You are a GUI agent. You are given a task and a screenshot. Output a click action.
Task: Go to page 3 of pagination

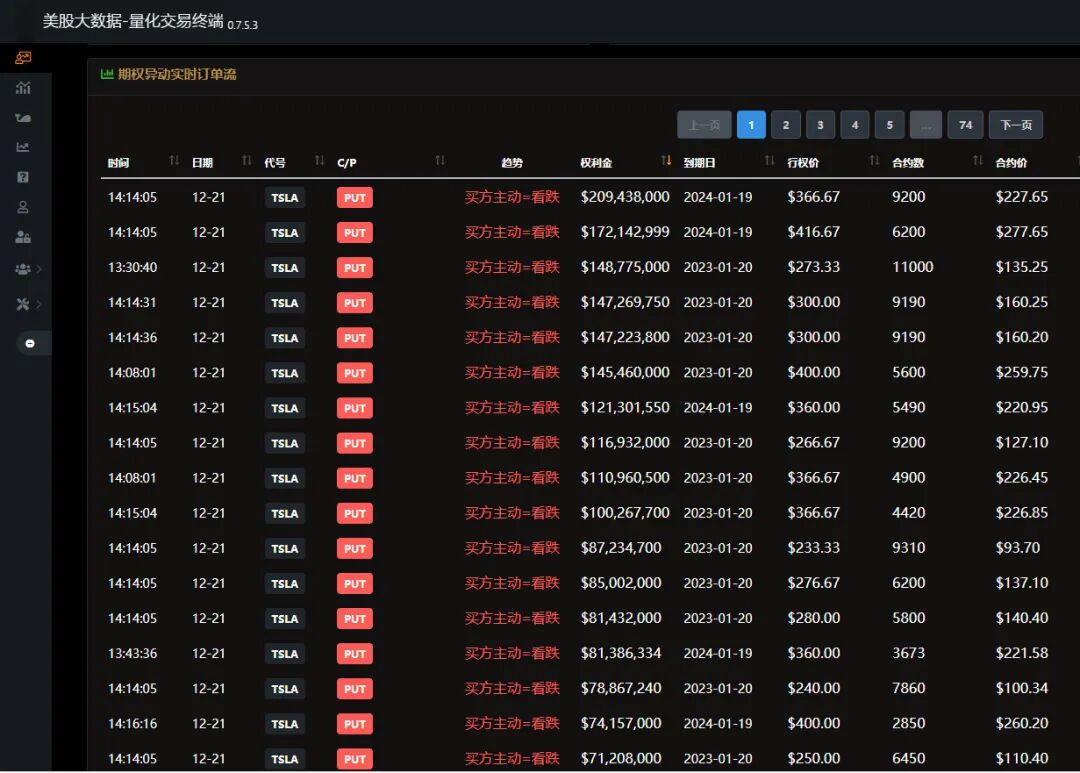coord(820,125)
